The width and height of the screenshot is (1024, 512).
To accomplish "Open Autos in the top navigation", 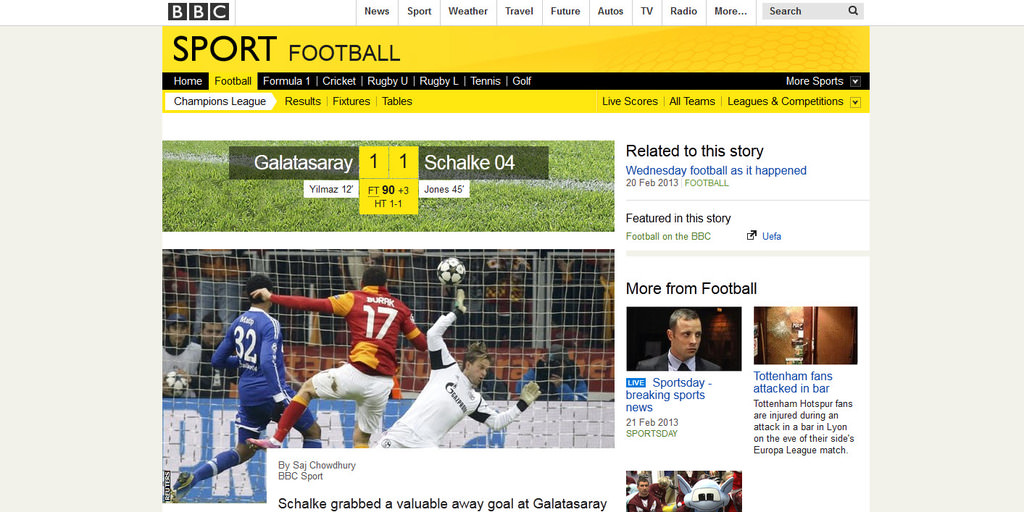I will tap(611, 11).
